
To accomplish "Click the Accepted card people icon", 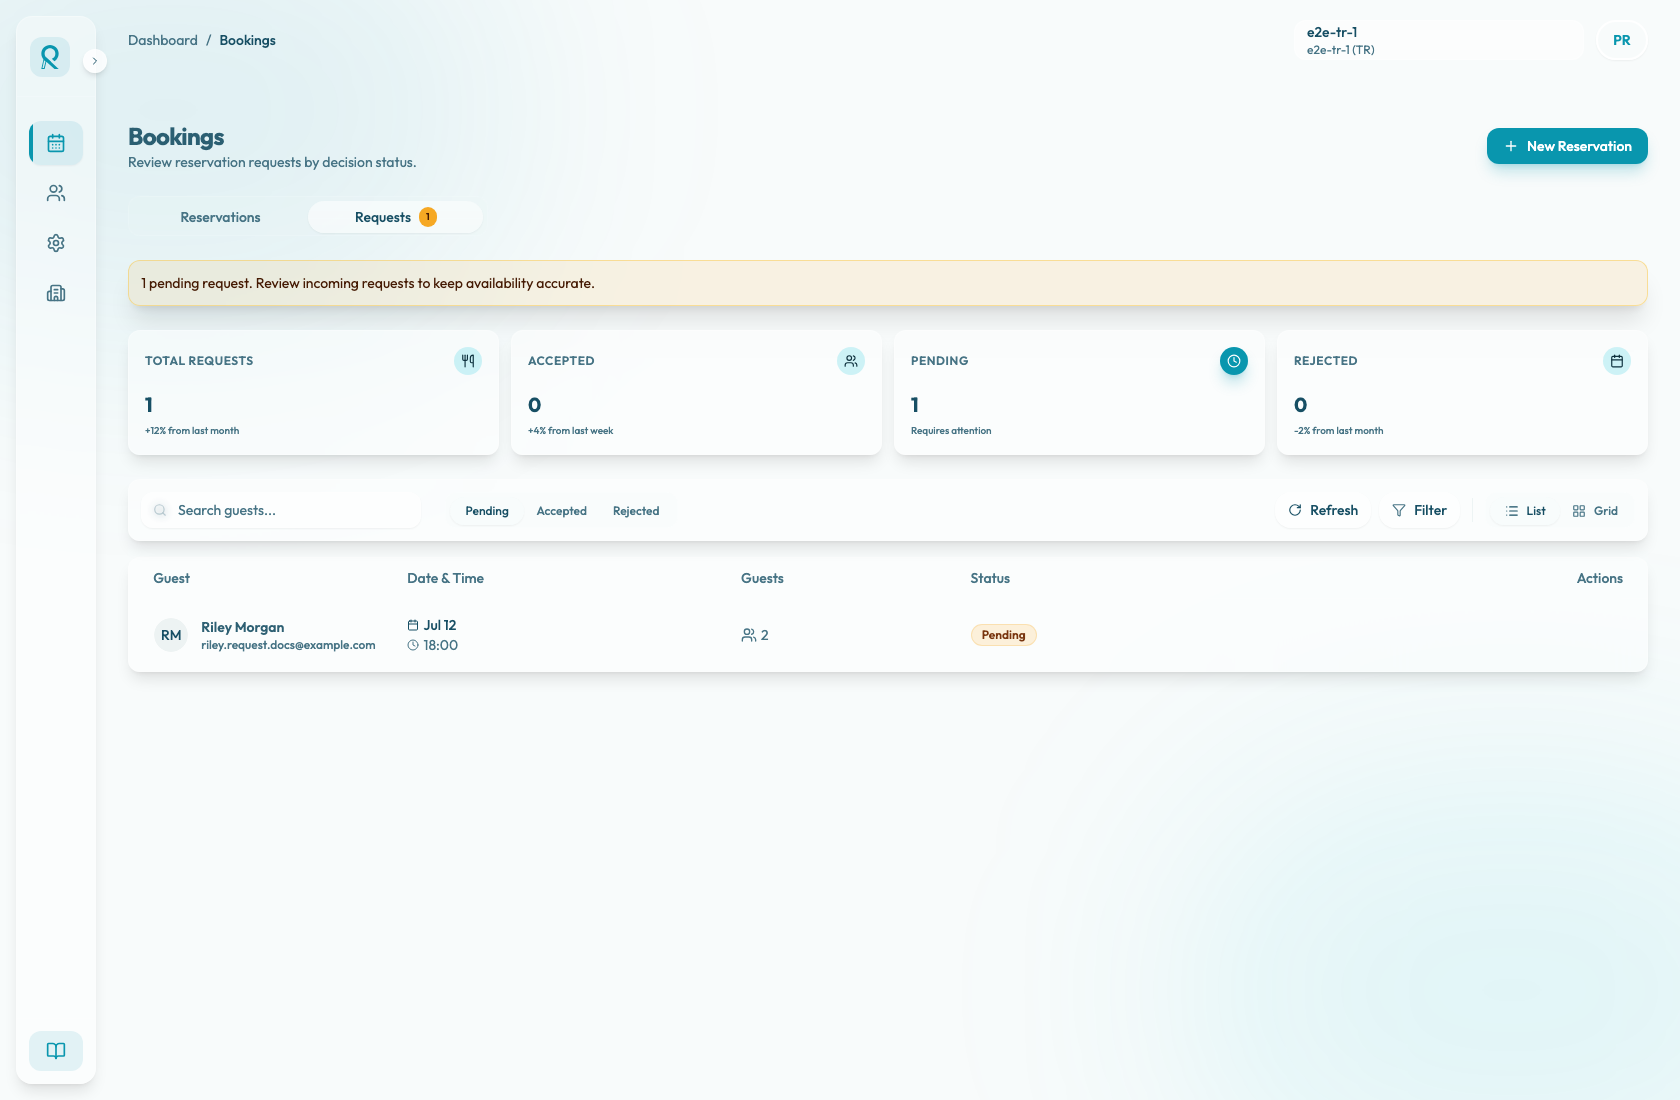I will 851,361.
